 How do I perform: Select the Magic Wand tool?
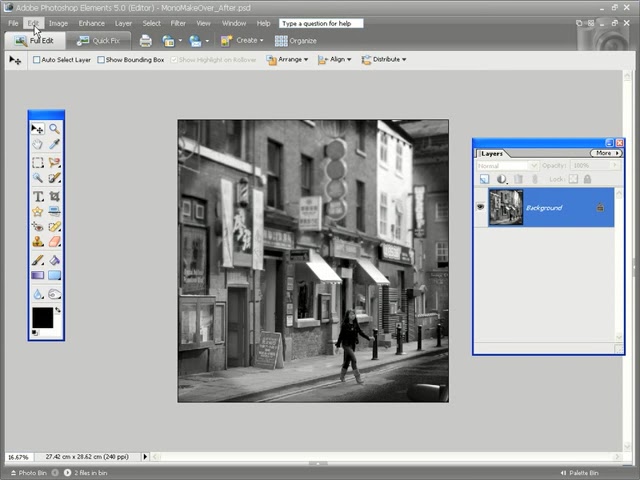click(38, 178)
